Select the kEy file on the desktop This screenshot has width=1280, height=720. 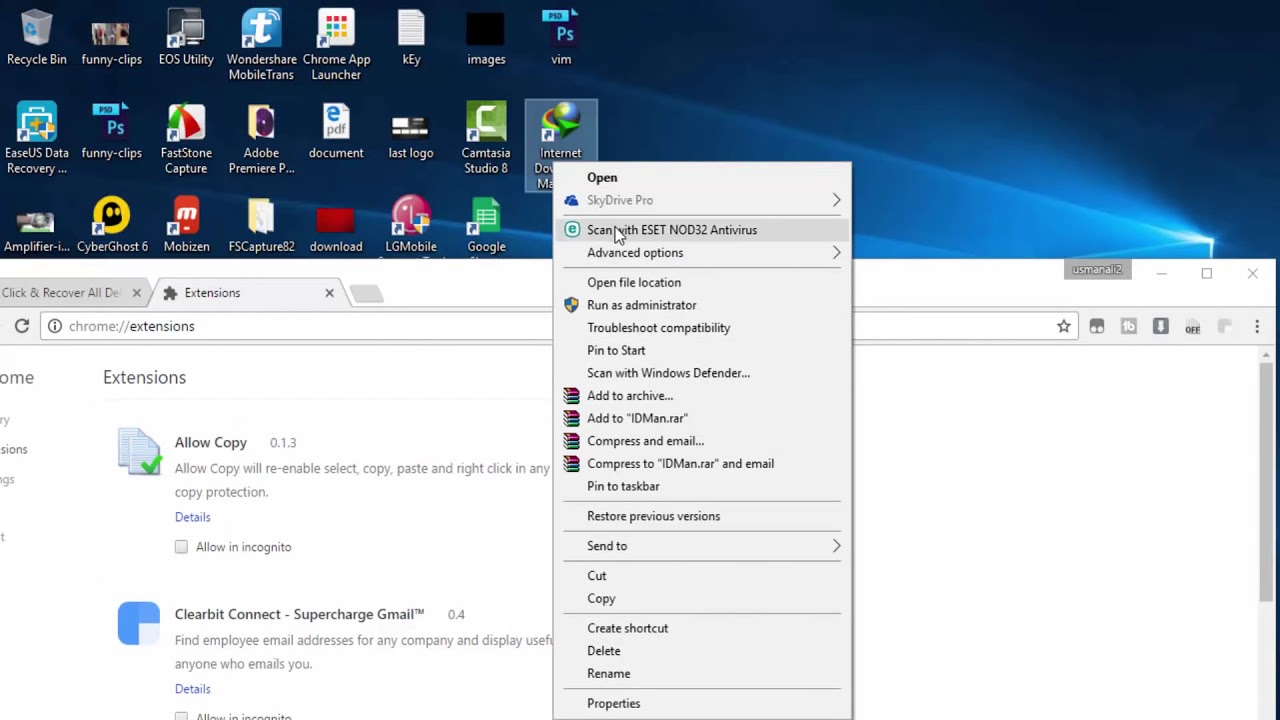411,38
